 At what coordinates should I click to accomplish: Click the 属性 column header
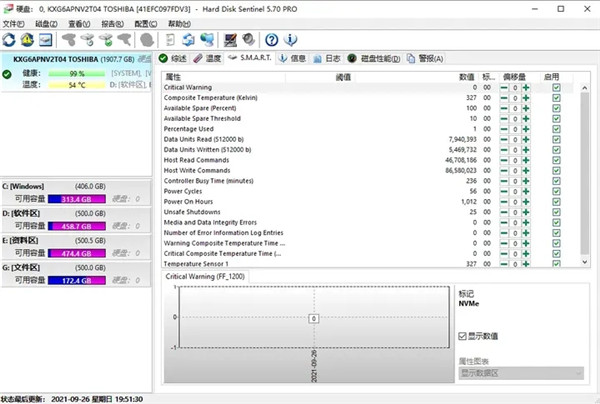[223, 77]
